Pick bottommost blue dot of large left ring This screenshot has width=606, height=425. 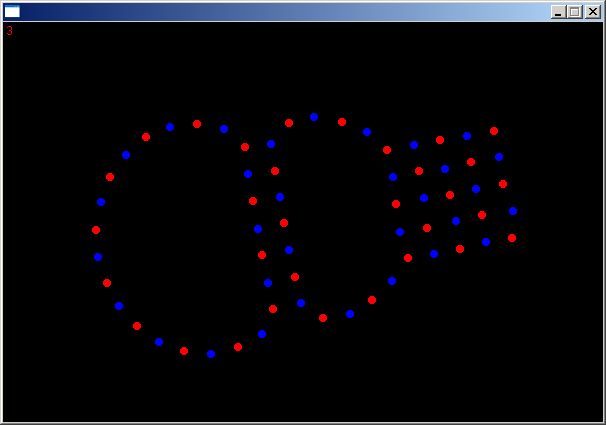211,354
